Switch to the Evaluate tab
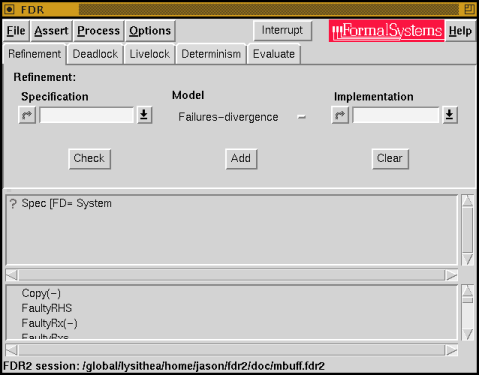 coord(274,54)
